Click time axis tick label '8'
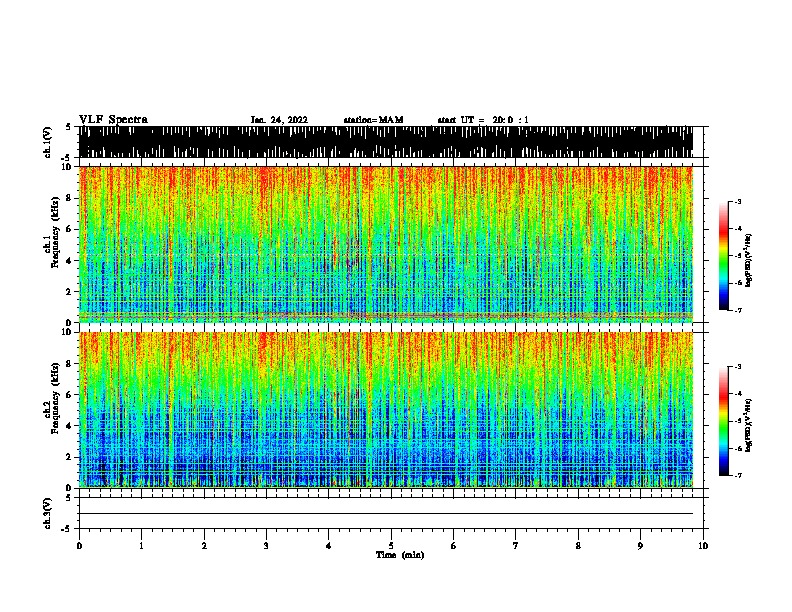 [x=578, y=546]
